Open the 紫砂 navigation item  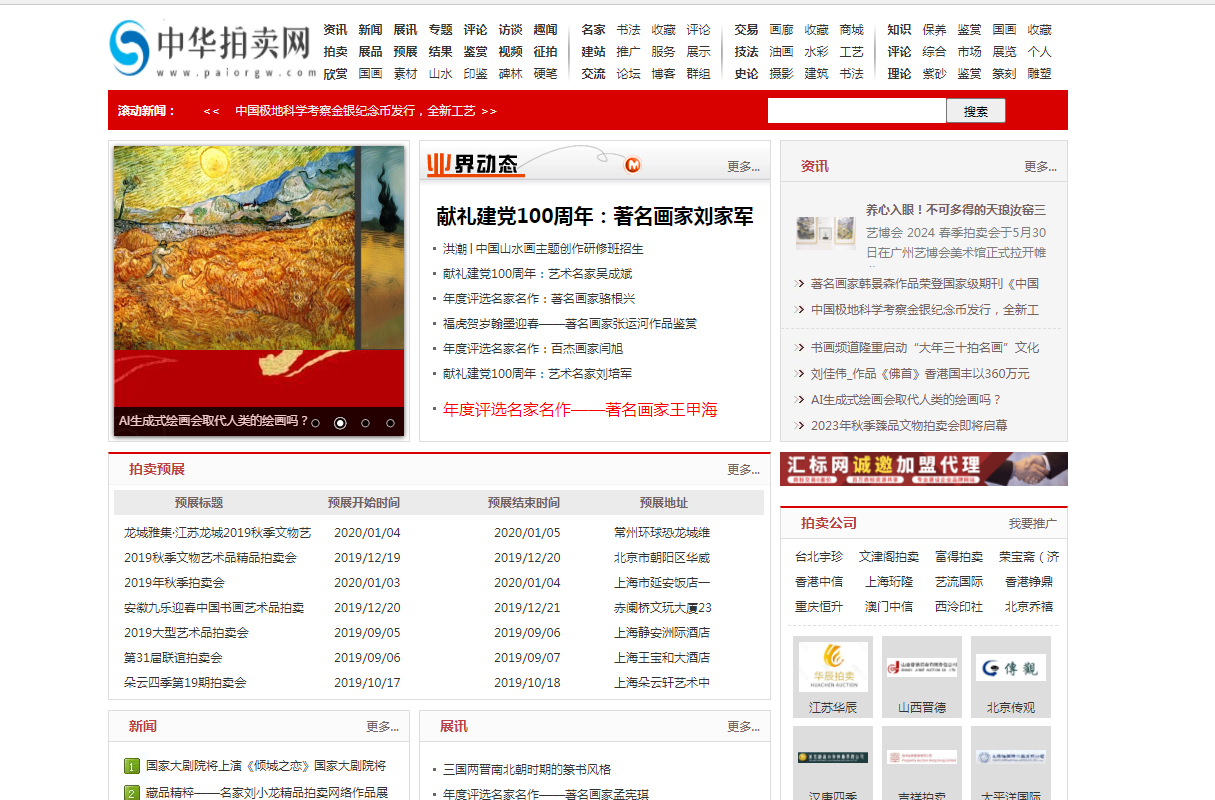point(934,74)
